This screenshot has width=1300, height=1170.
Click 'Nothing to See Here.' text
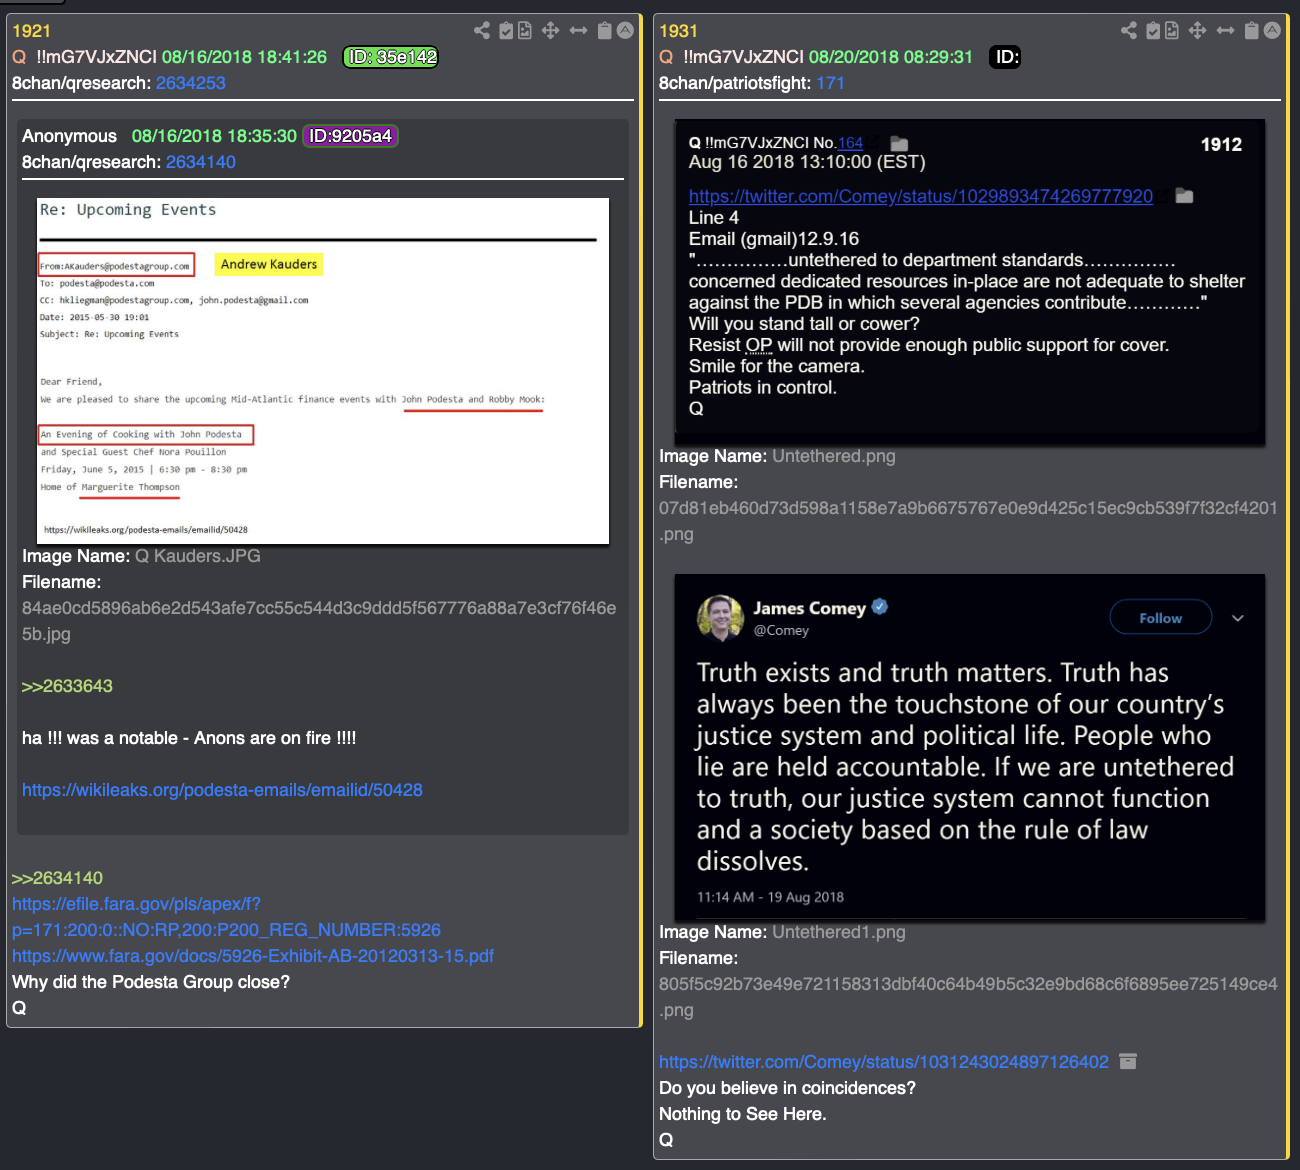coord(743,1114)
